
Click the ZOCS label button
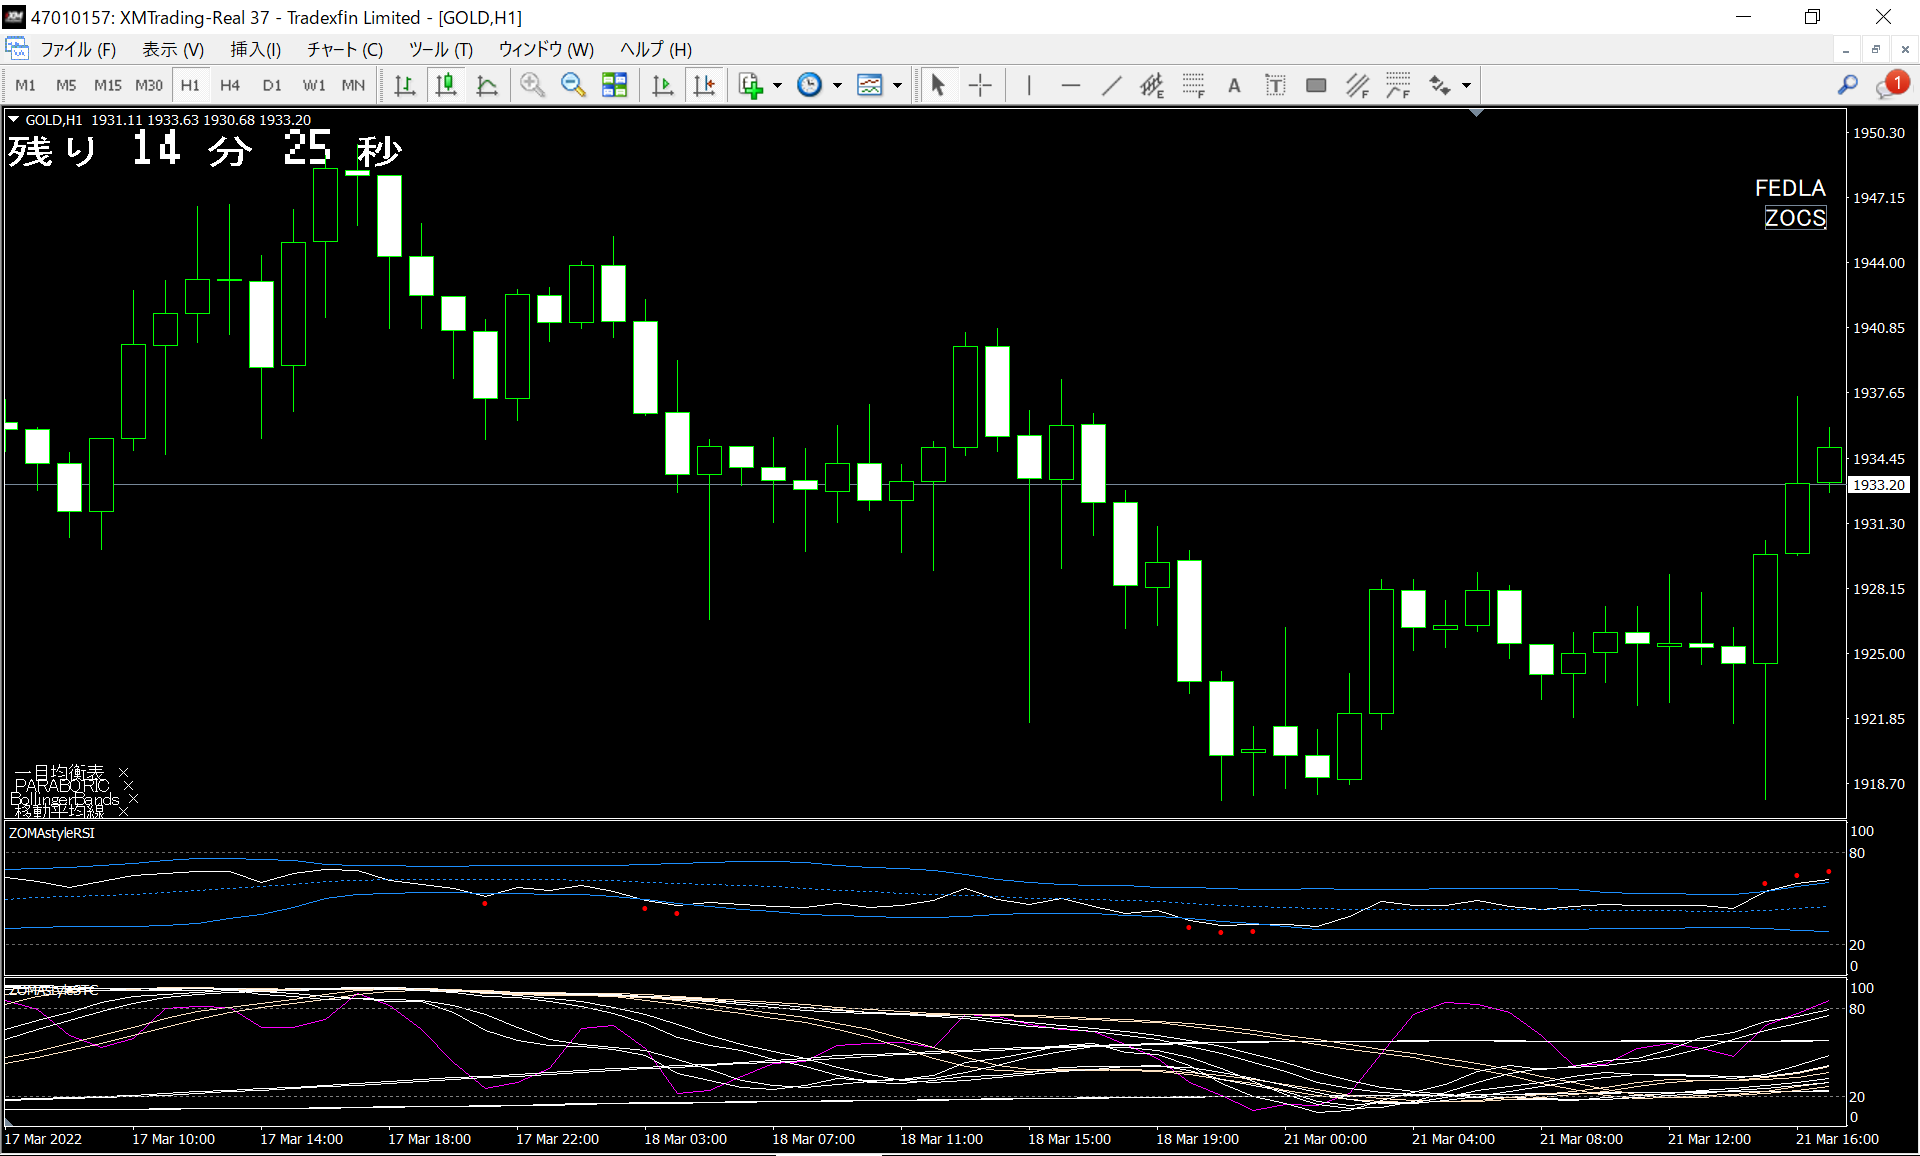[1795, 218]
